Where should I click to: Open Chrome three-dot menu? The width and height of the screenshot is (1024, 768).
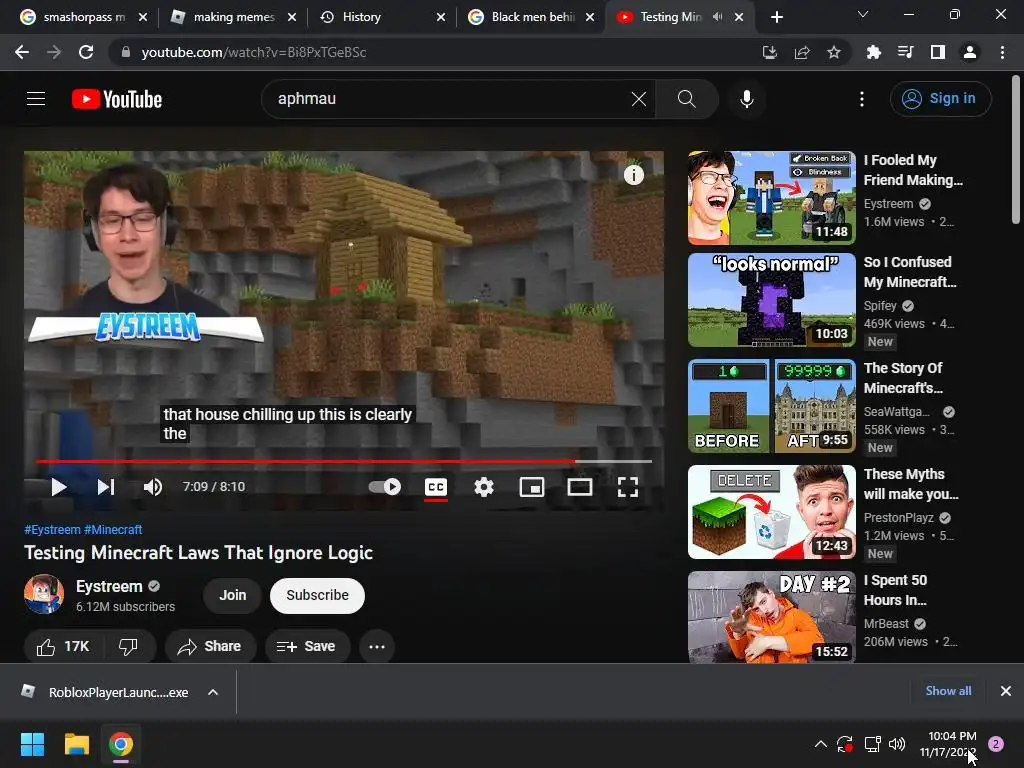pos(1002,52)
